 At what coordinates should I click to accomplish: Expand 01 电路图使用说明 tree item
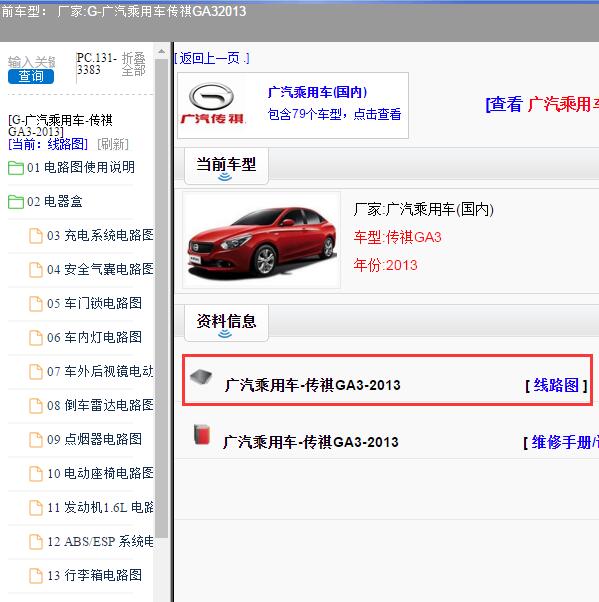coord(81,167)
